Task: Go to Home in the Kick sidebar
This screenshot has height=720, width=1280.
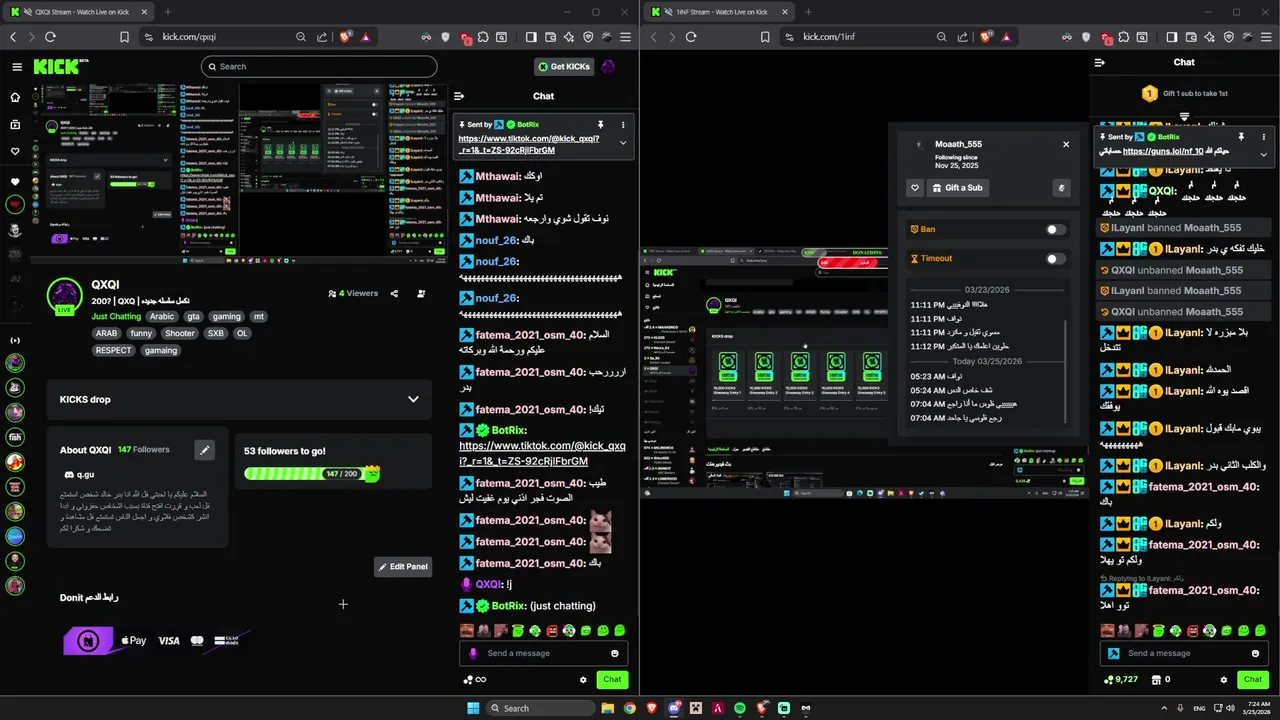Action: click(x=15, y=98)
